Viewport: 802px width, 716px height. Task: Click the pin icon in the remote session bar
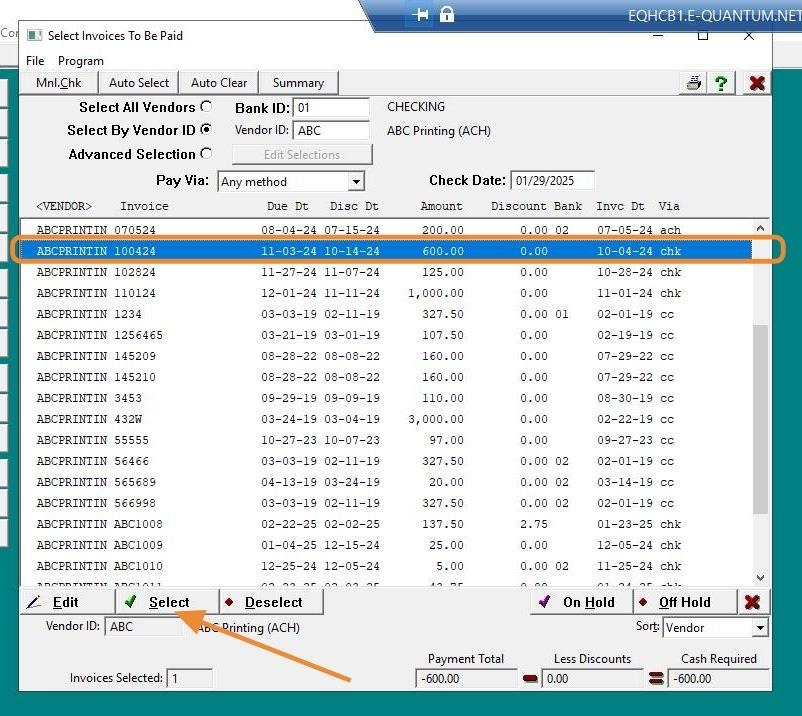(420, 15)
